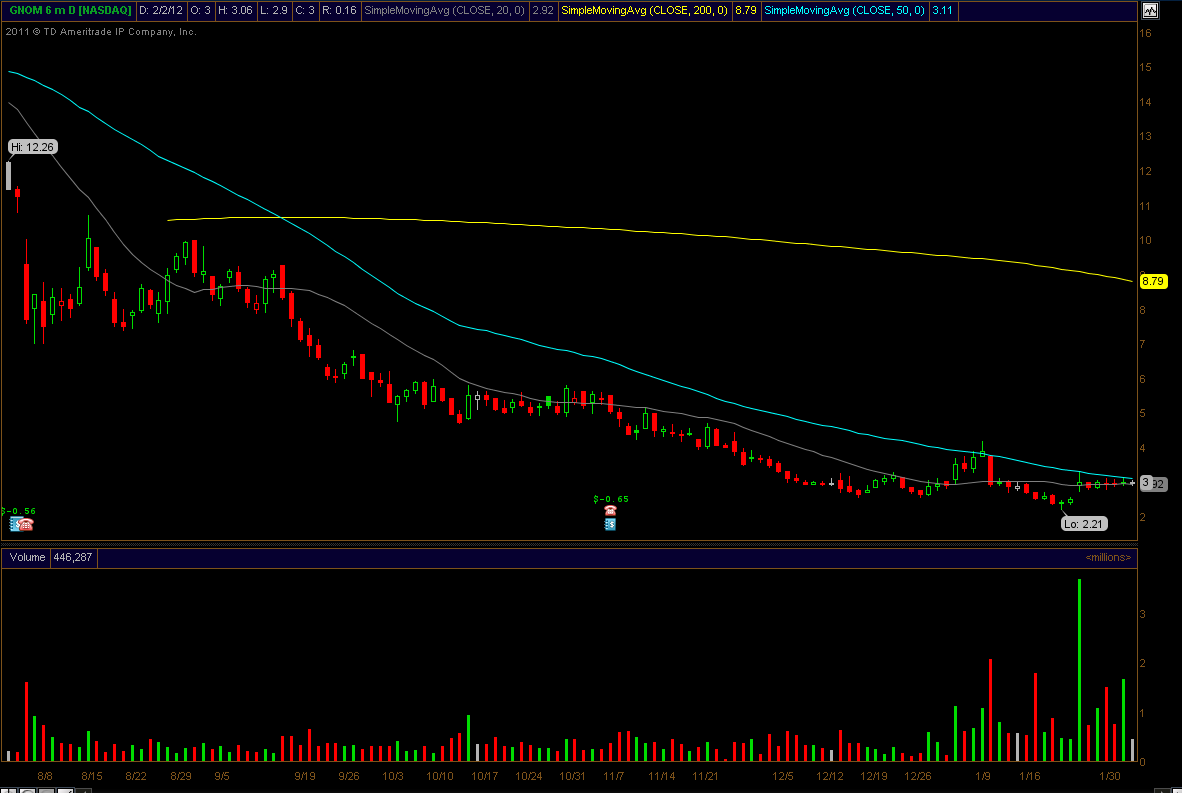Click the phone icon below $-0.65

609,510
